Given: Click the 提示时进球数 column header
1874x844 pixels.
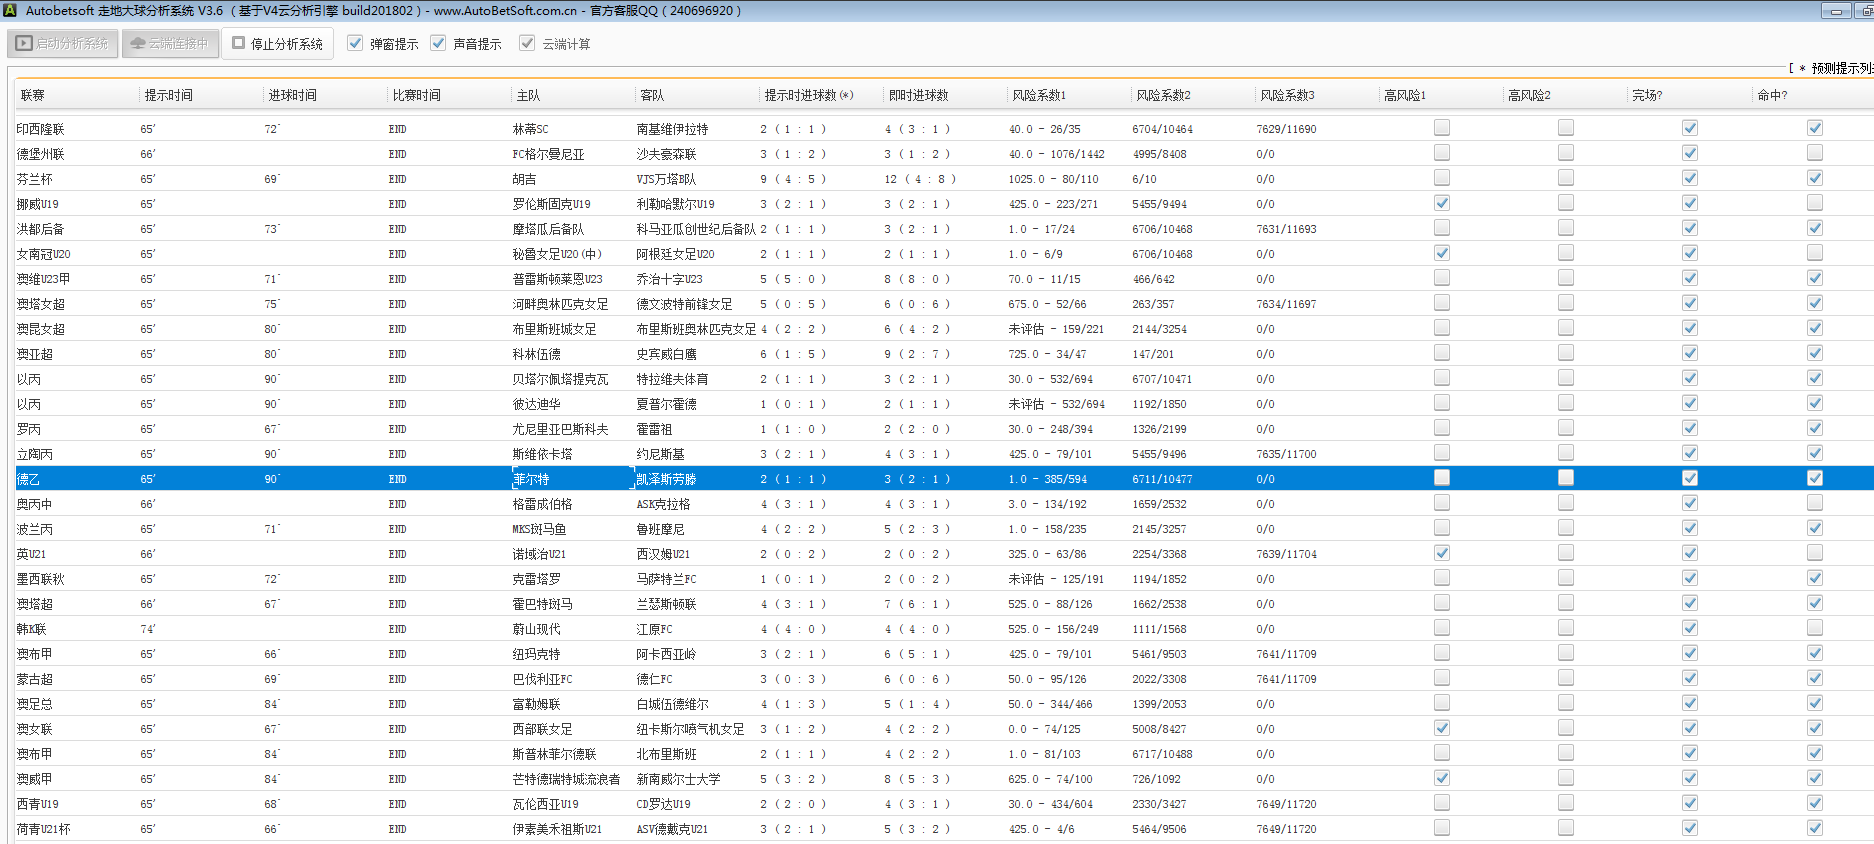Looking at the screenshot, I should (x=808, y=95).
